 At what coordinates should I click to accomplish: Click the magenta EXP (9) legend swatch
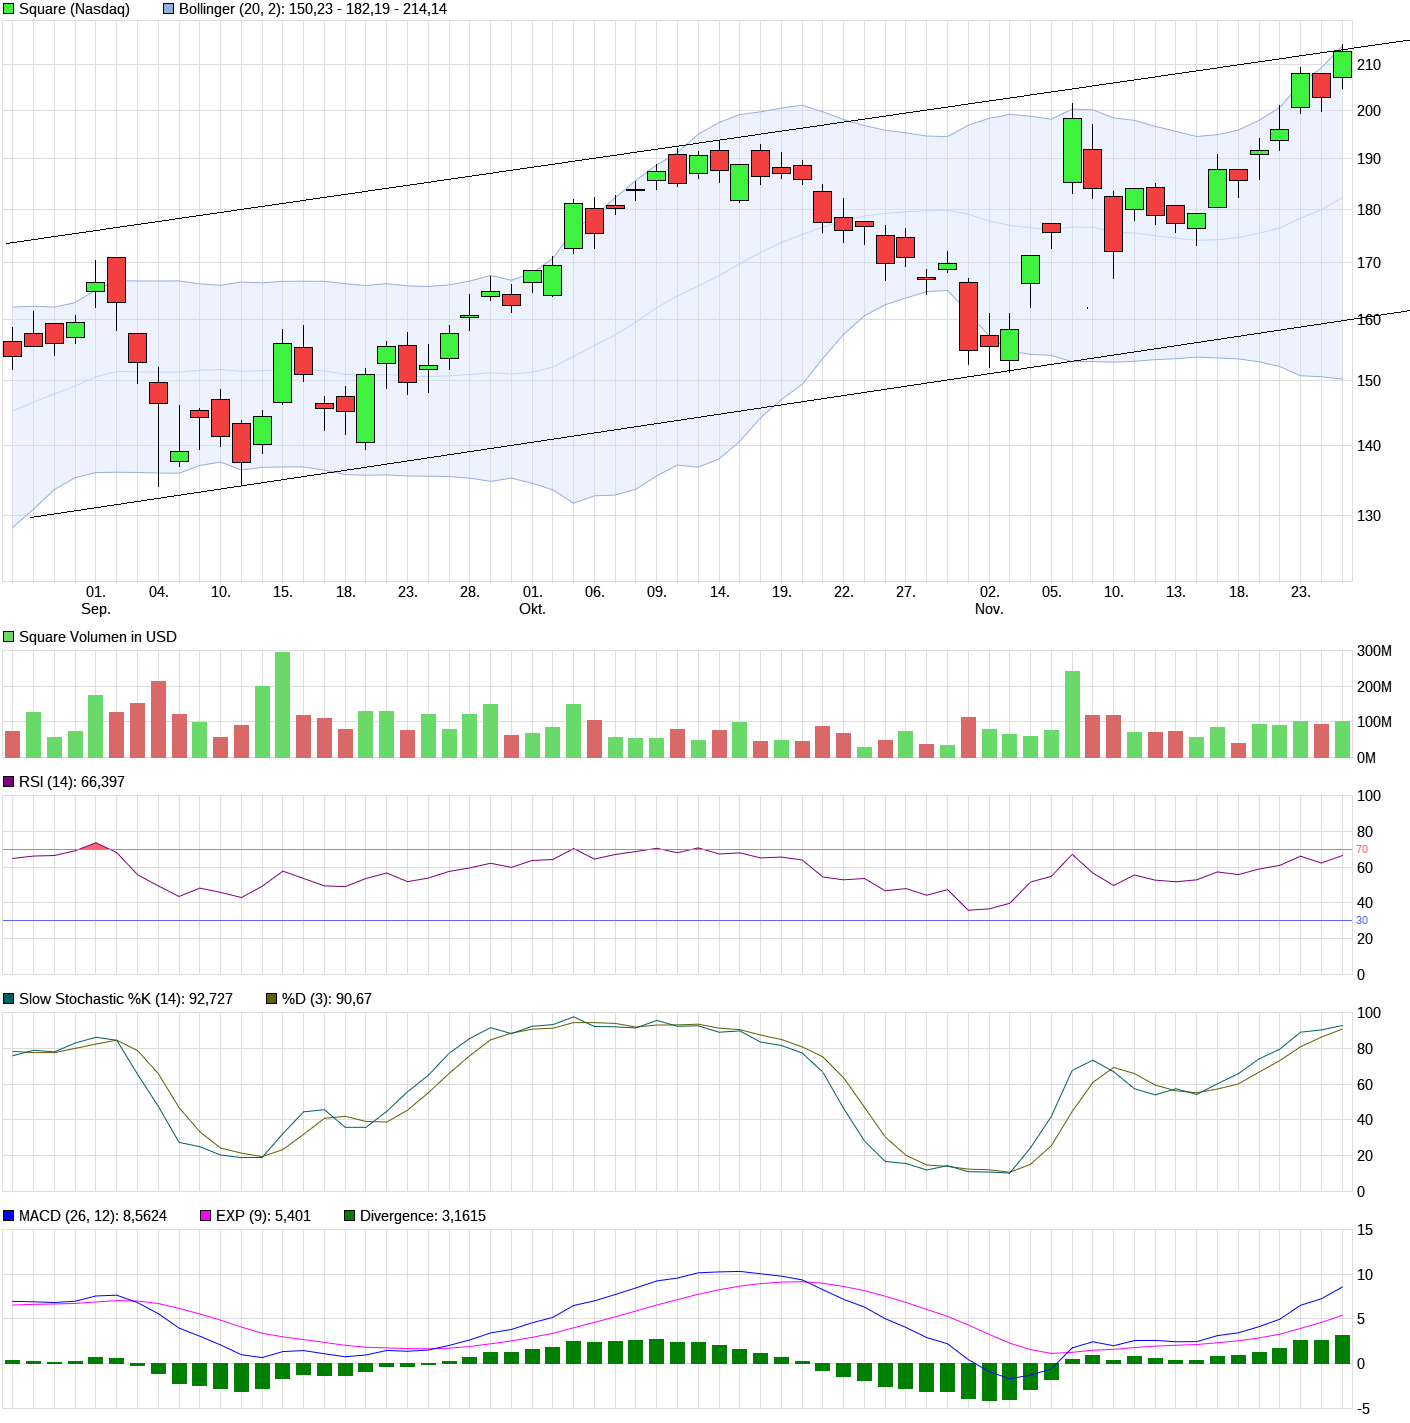[206, 1216]
